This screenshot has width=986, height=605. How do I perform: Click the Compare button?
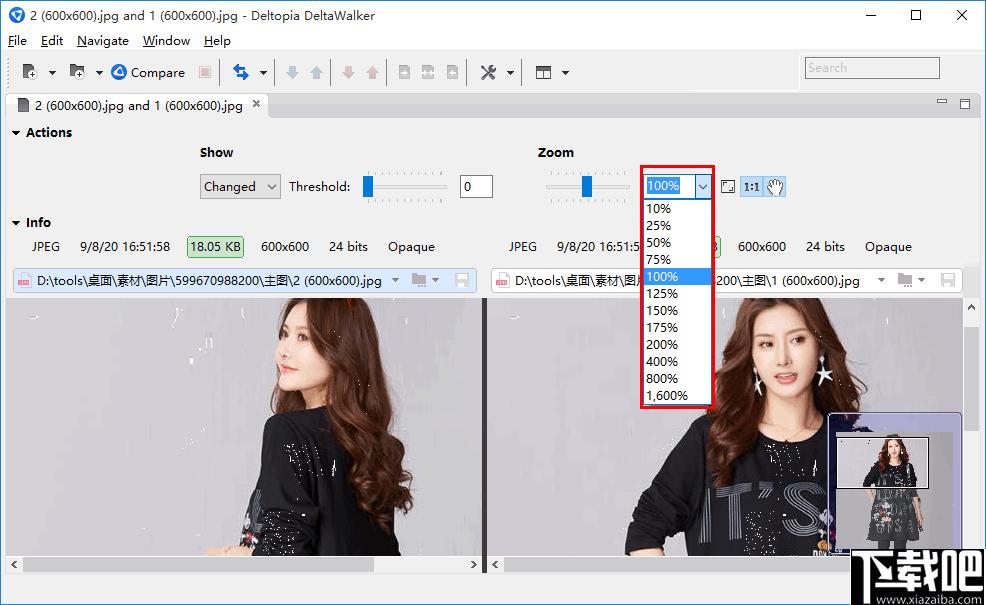tap(148, 72)
